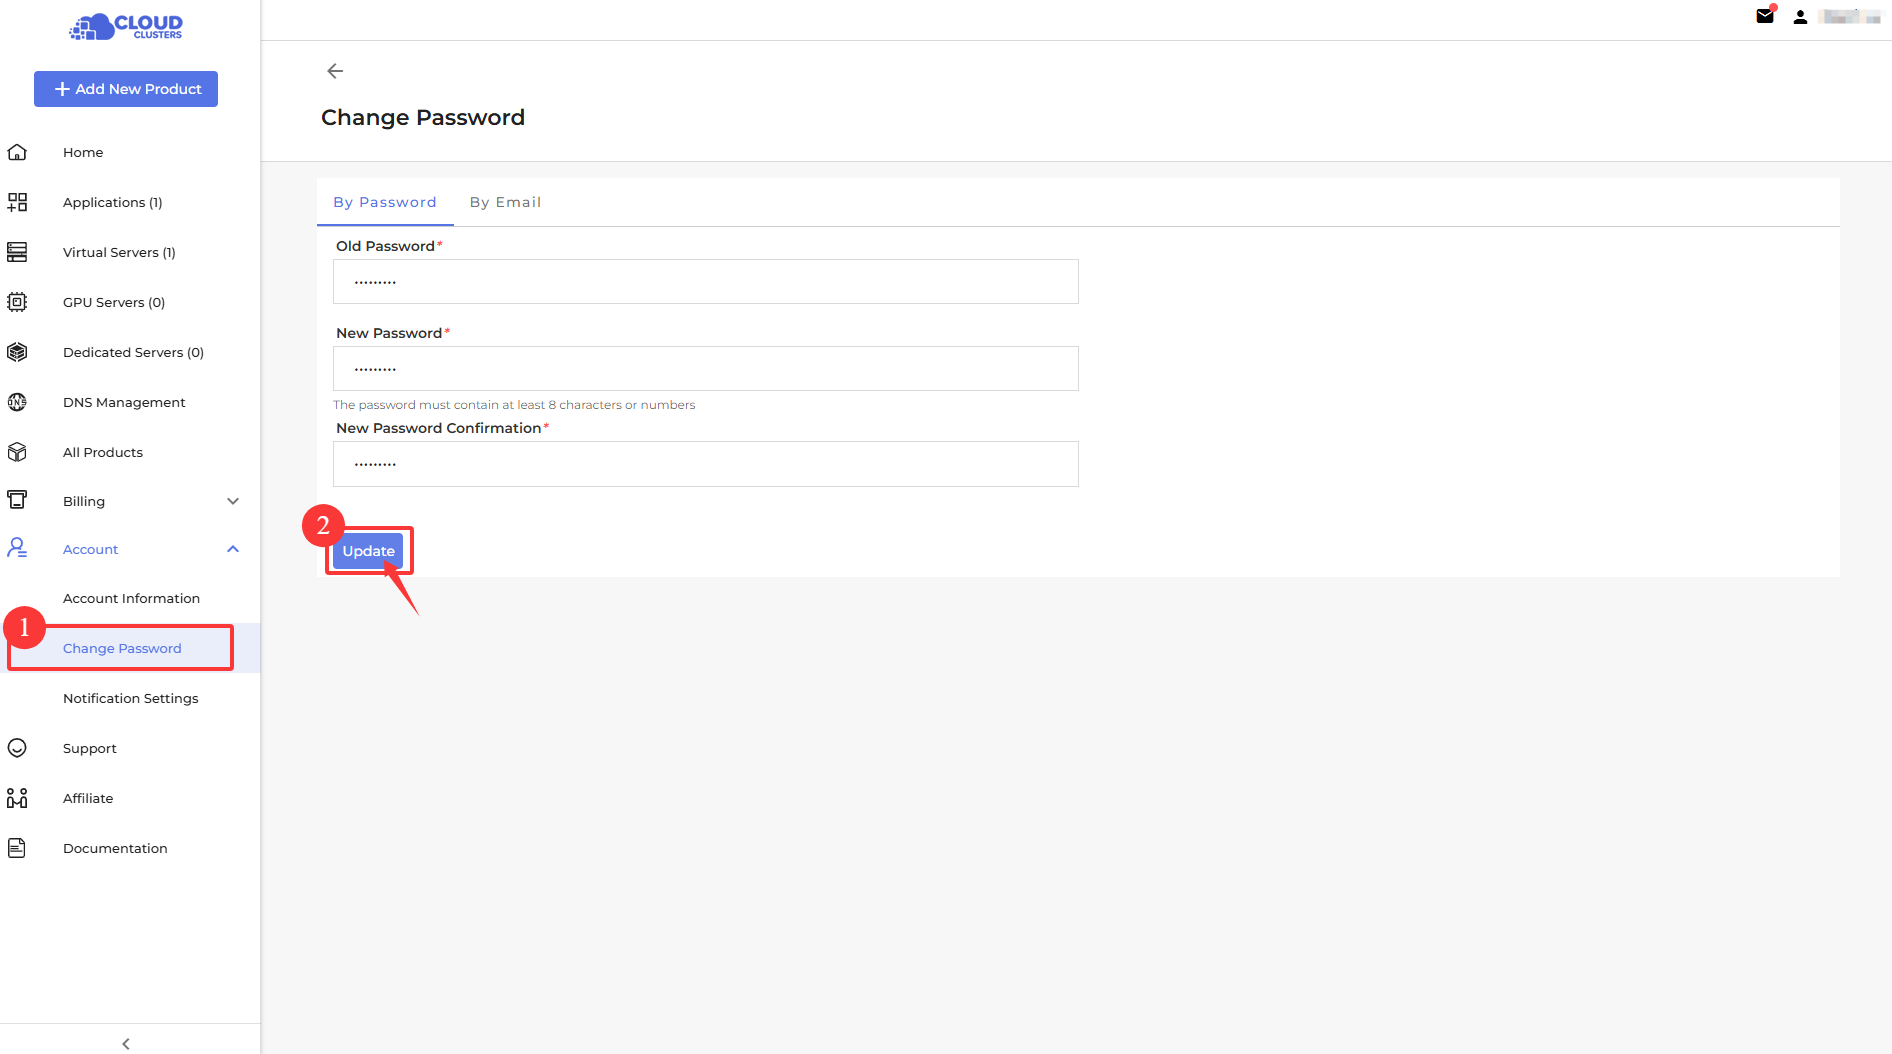Click the New Password Confirmation field
This screenshot has width=1892, height=1054.
coord(705,464)
